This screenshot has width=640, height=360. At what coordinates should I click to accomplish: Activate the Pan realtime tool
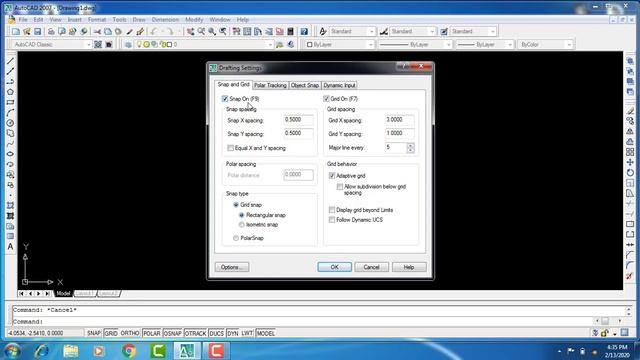tap(191, 31)
